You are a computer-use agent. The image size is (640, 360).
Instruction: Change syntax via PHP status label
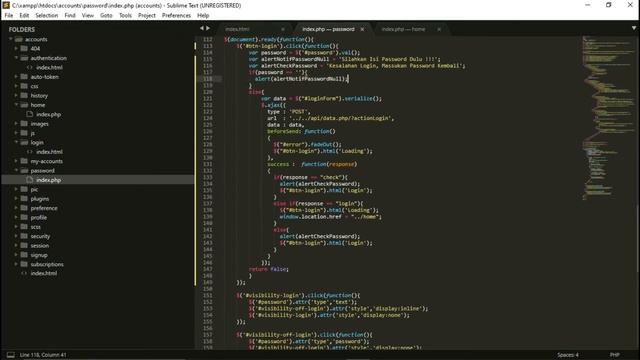[615, 355]
